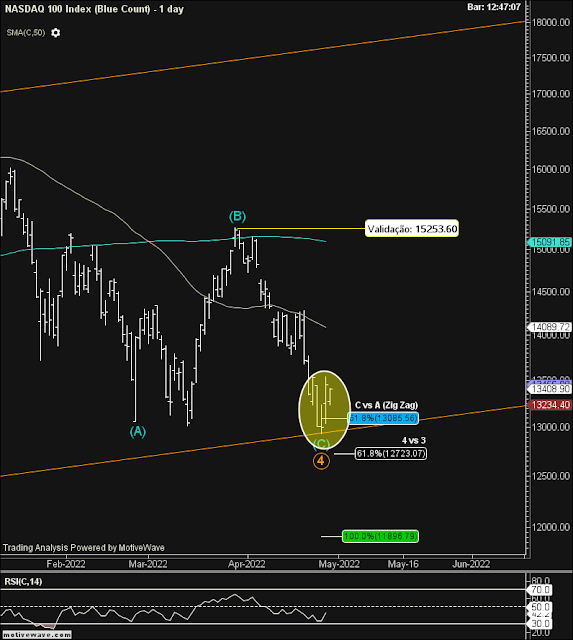This screenshot has height=640, width=573.
Task: Click the 12000.00 price scale label
Action: click(x=551, y=527)
